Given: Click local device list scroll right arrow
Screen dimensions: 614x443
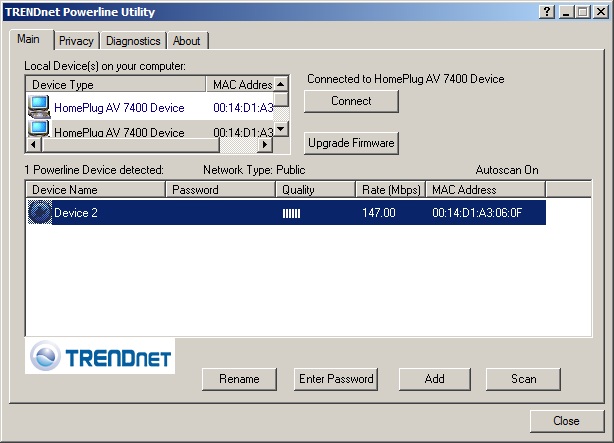Looking at the screenshot, I should 265,145.
